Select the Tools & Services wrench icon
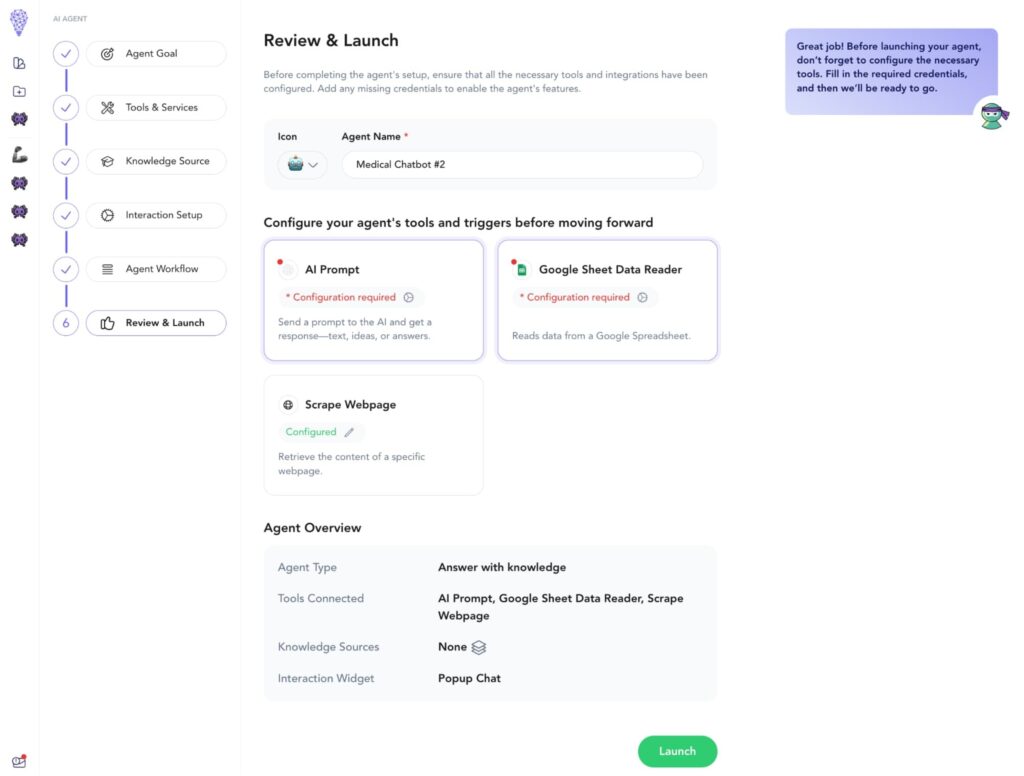The height and width of the screenshot is (776, 1024). coord(109,107)
